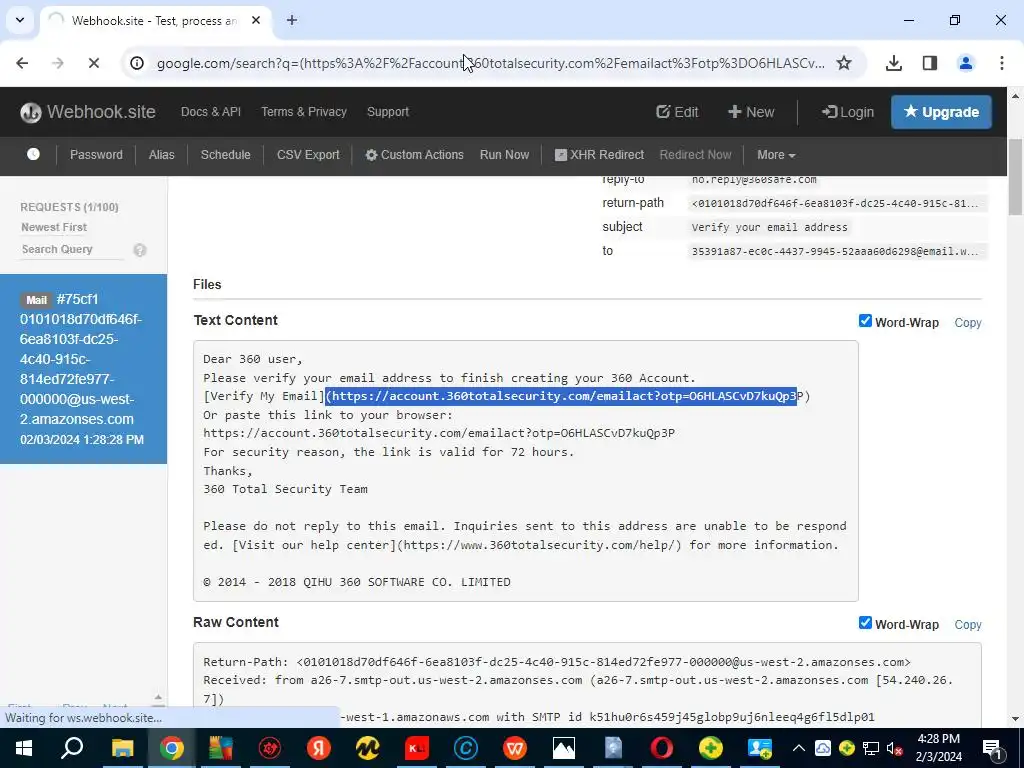
Task: Close the Webhook.site tab
Action: click(256, 20)
